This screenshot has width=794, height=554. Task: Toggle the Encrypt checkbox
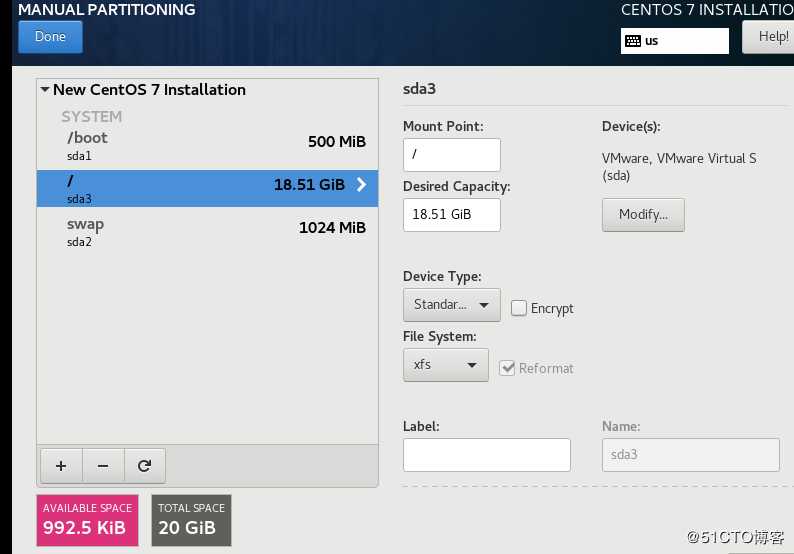pyautogui.click(x=519, y=308)
